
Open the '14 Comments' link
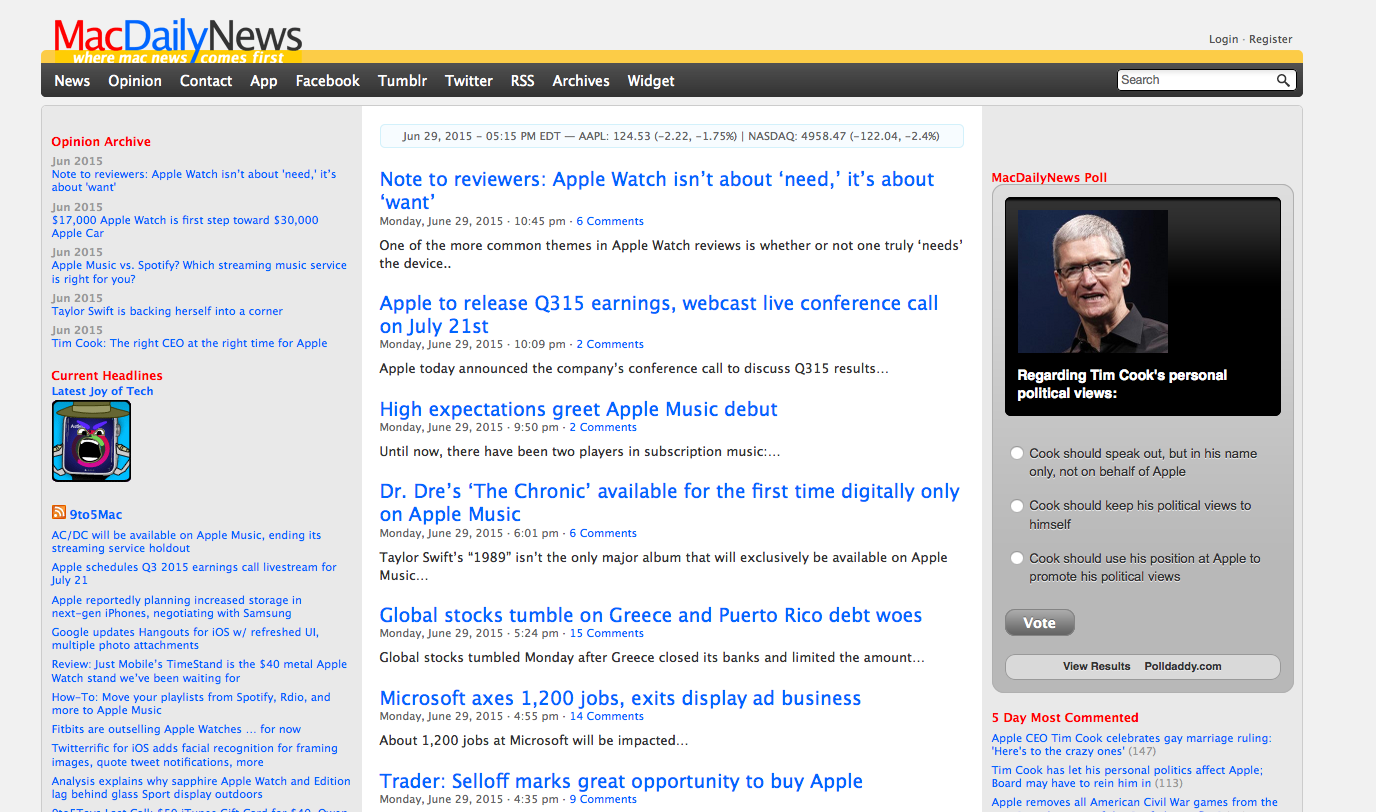tap(606, 716)
